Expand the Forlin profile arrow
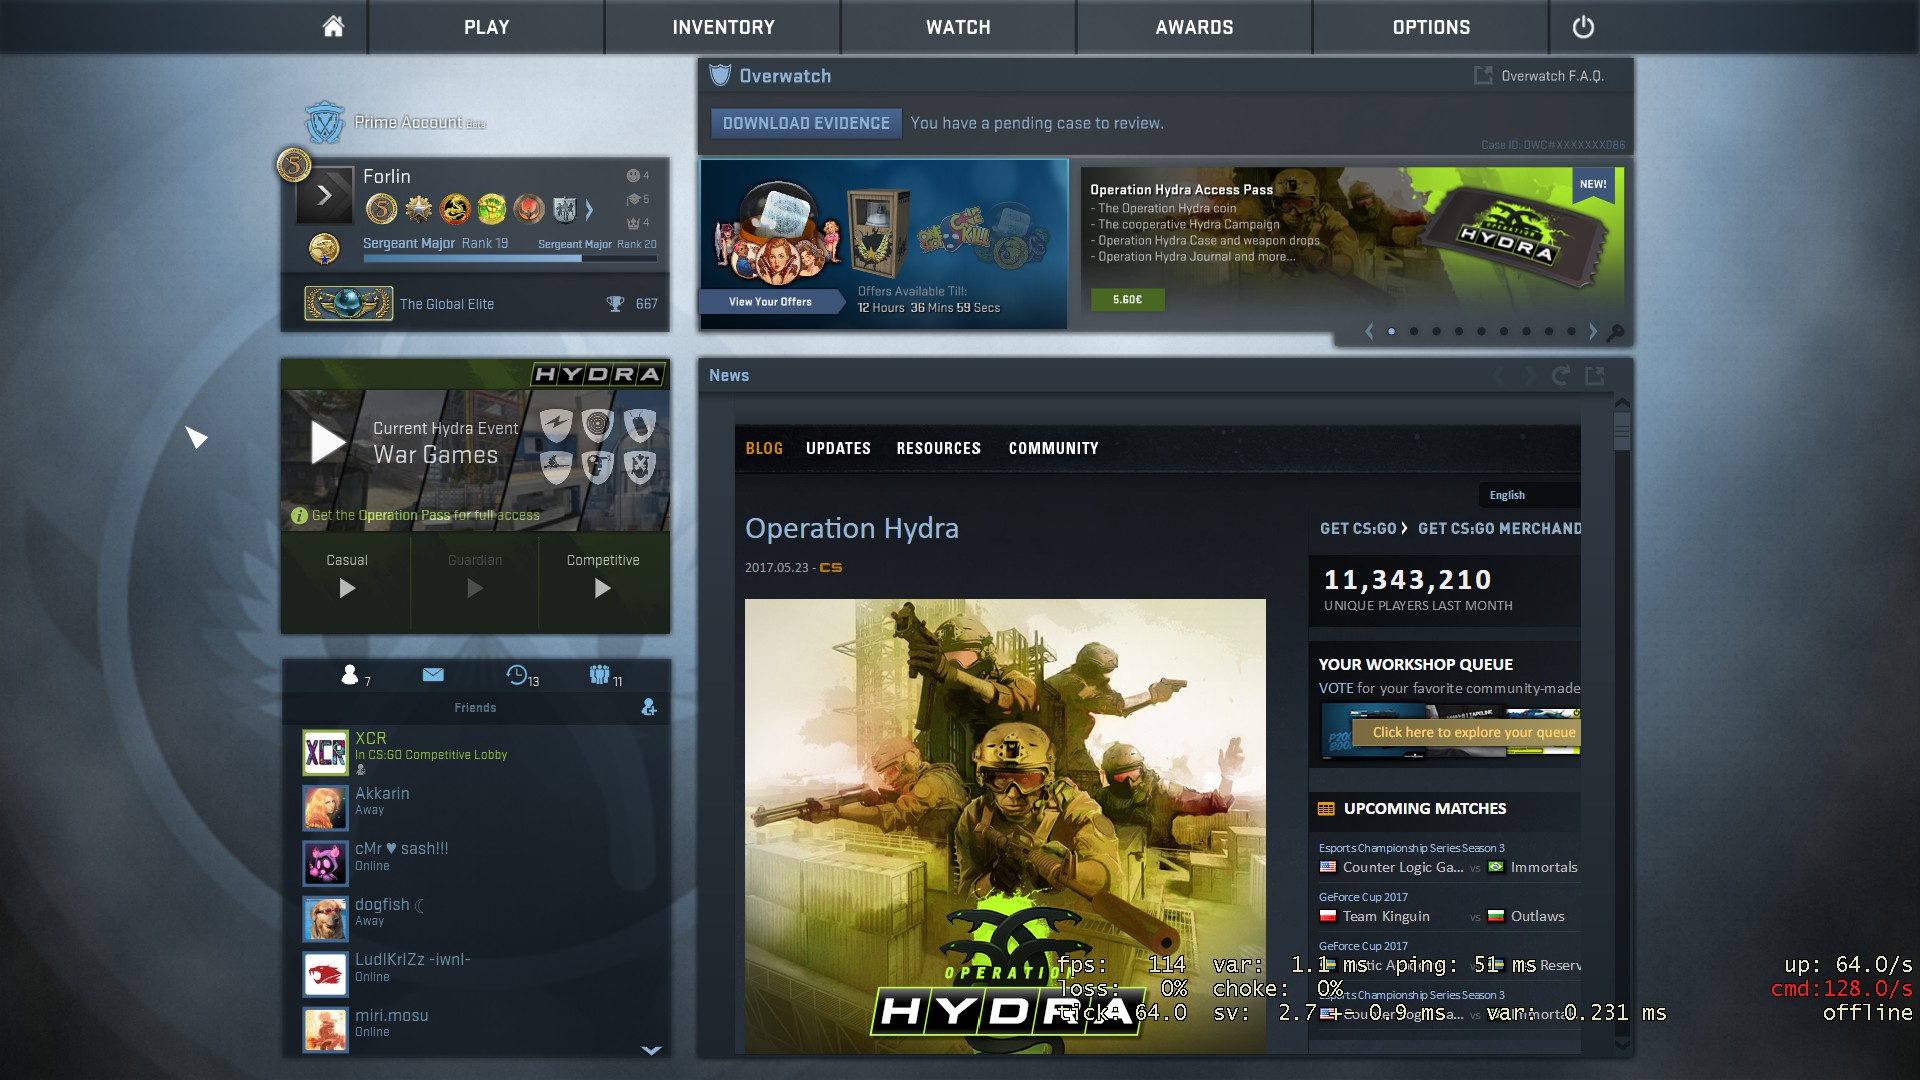This screenshot has height=1080, width=1920. coord(325,195)
